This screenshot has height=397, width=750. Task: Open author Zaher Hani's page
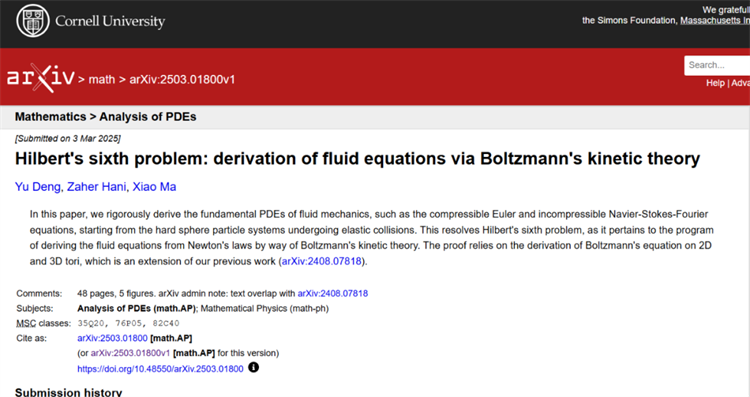(x=97, y=187)
